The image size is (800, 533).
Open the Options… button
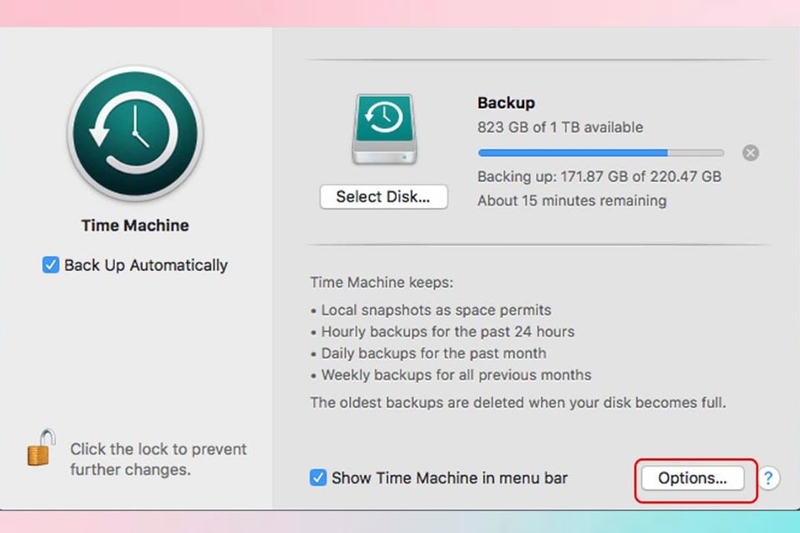(692, 478)
